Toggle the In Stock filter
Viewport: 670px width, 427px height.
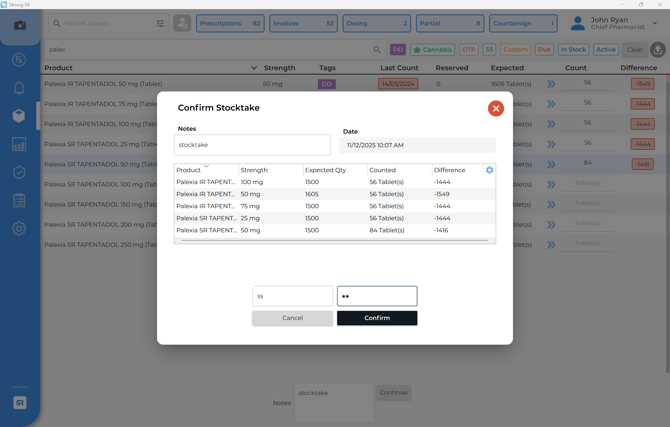pyautogui.click(x=573, y=49)
